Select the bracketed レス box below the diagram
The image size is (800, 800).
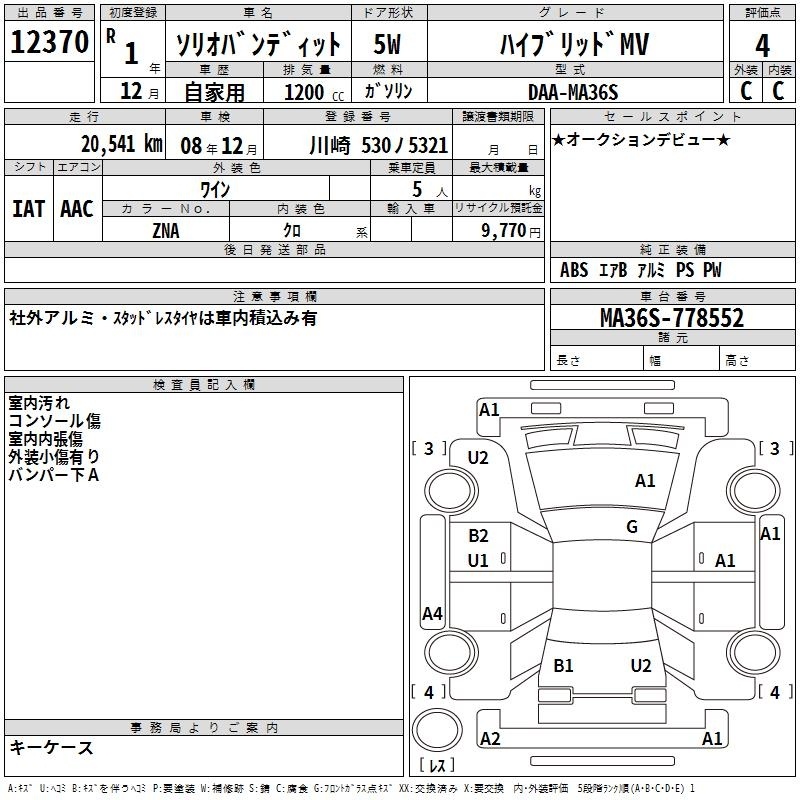pos(438,766)
